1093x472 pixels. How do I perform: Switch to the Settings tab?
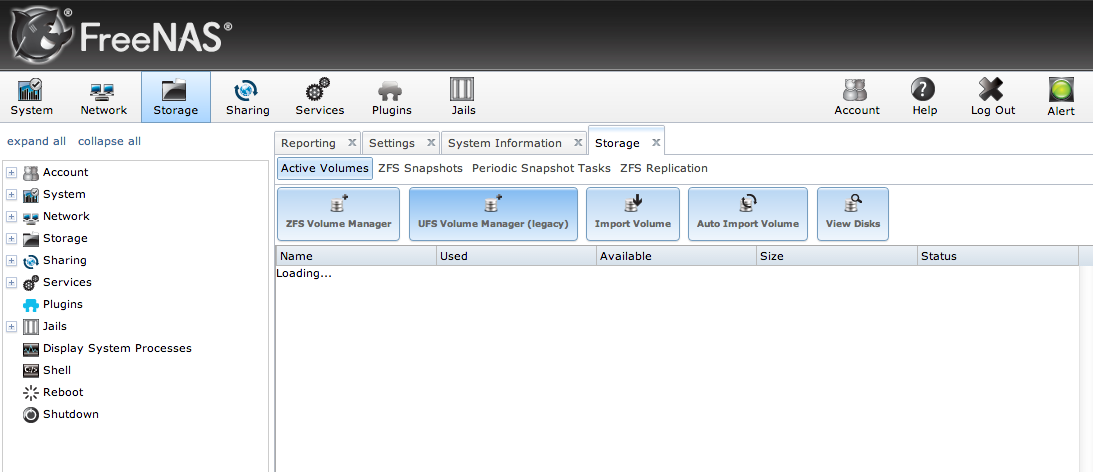(392, 143)
